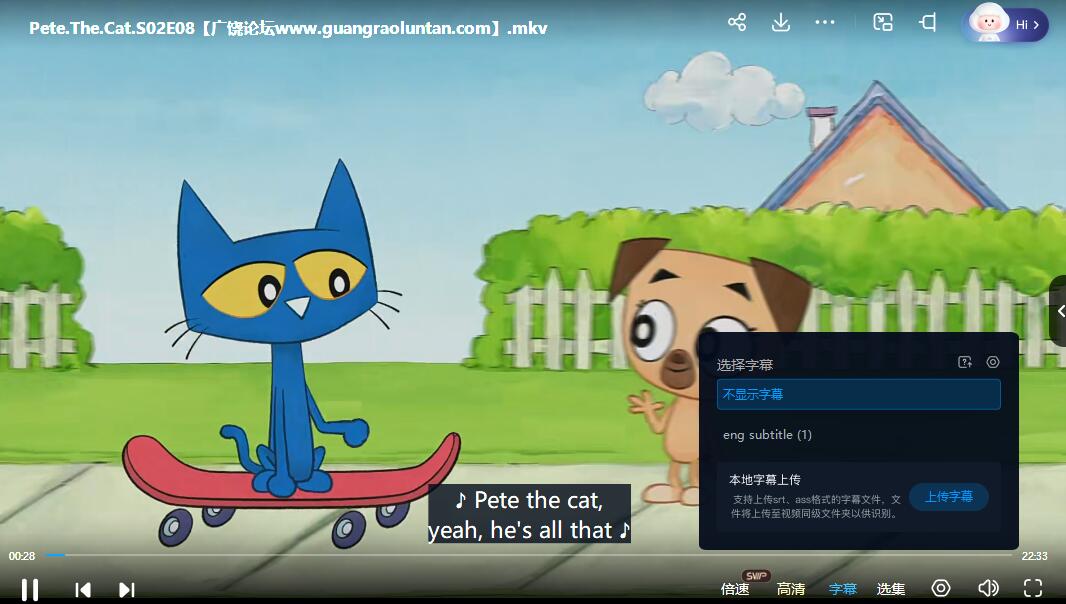Click the 选择字幕 panel title
This screenshot has height=604, width=1066.
[x=745, y=365]
